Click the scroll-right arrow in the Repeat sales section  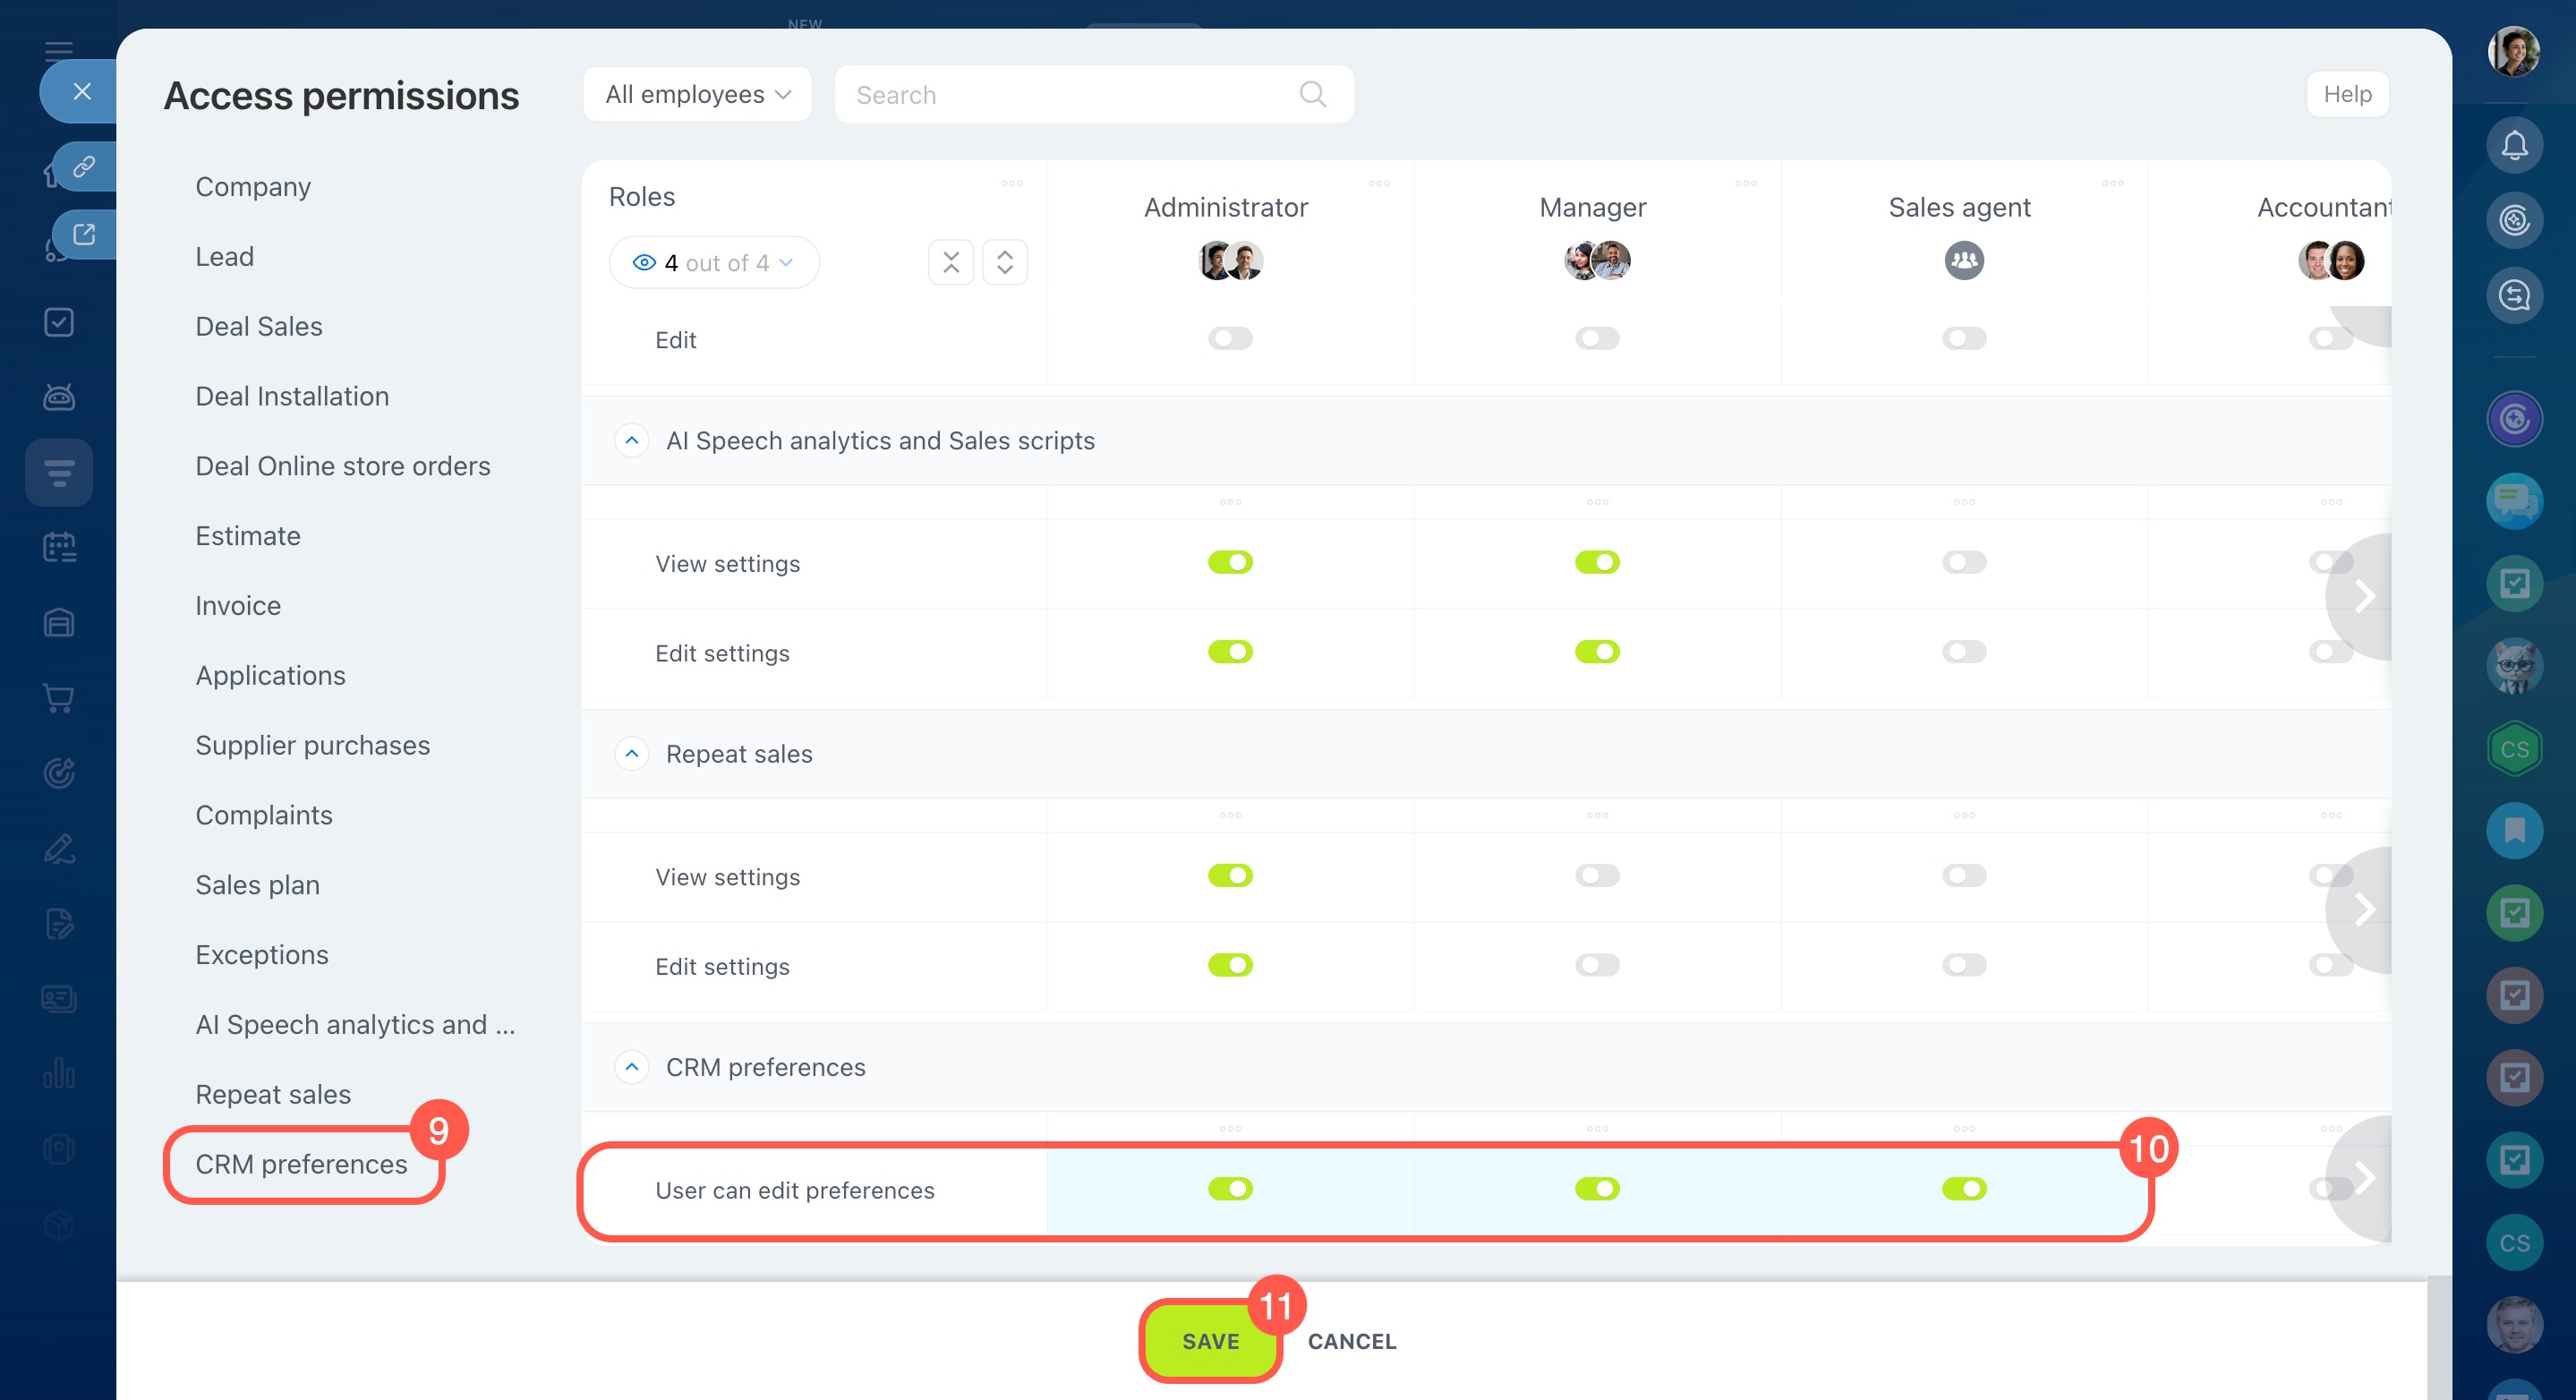[2363, 909]
